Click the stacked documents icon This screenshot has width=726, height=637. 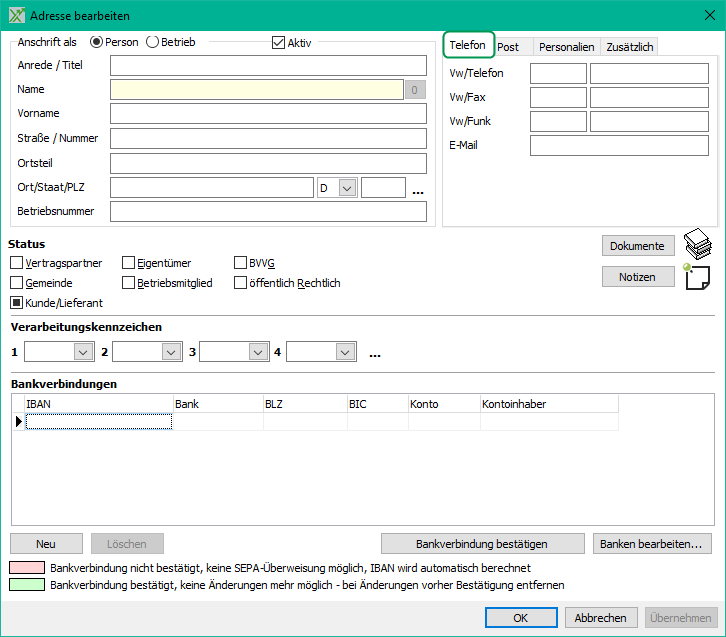point(696,245)
